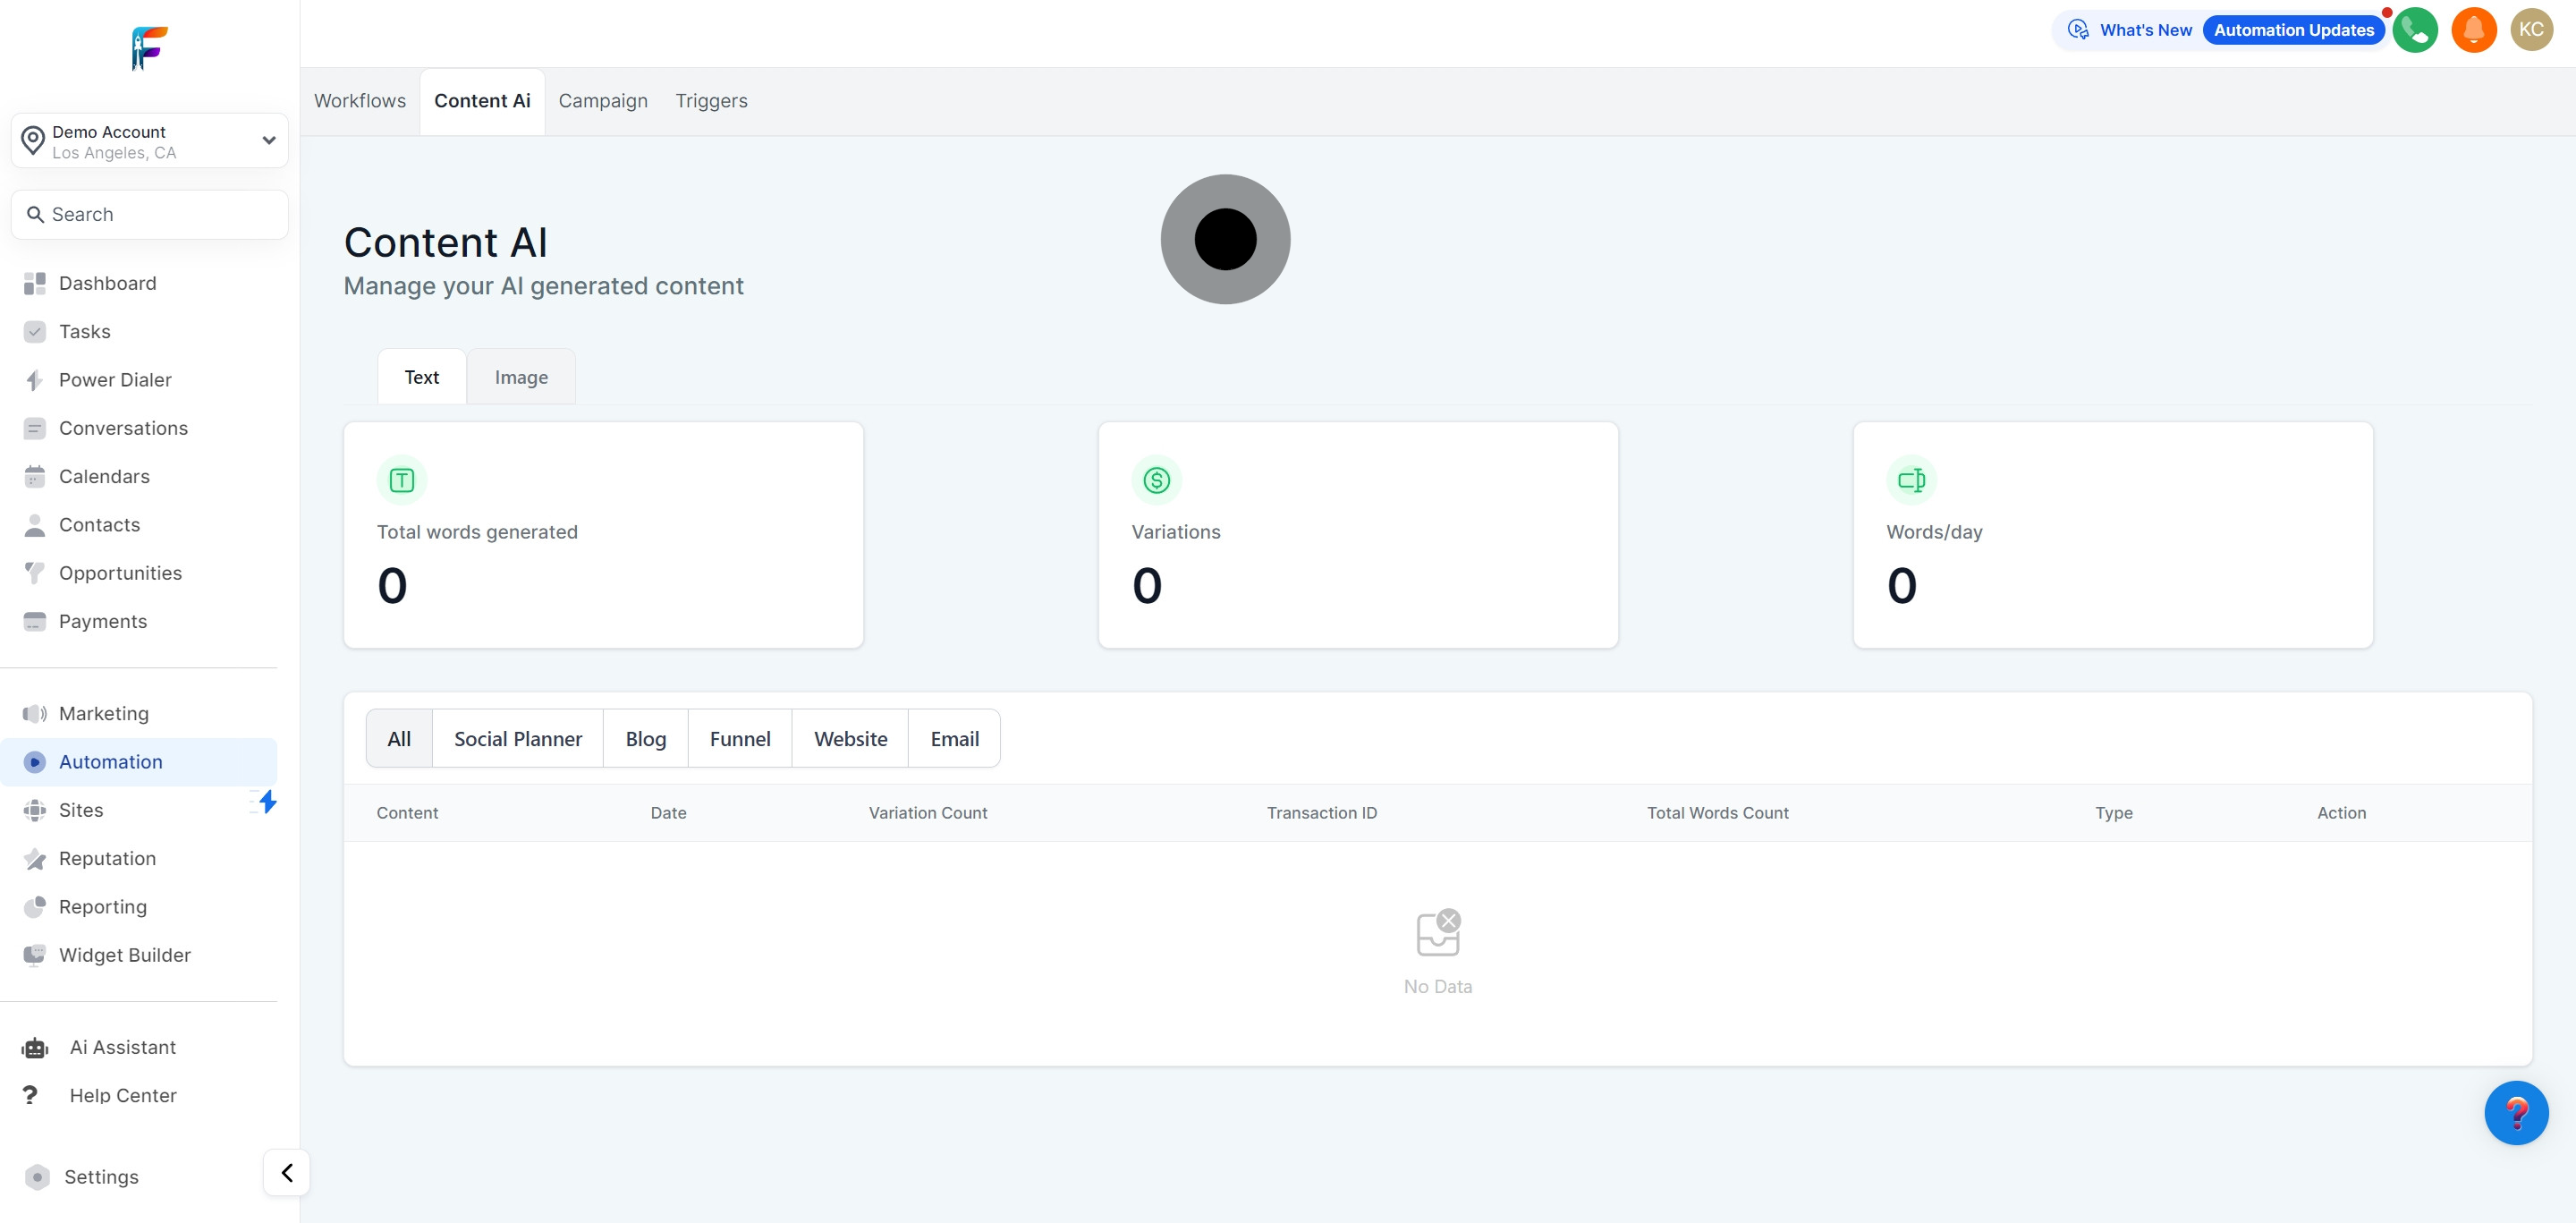
Task: Click the Ai Assistant robot icon
Action: coord(35,1048)
